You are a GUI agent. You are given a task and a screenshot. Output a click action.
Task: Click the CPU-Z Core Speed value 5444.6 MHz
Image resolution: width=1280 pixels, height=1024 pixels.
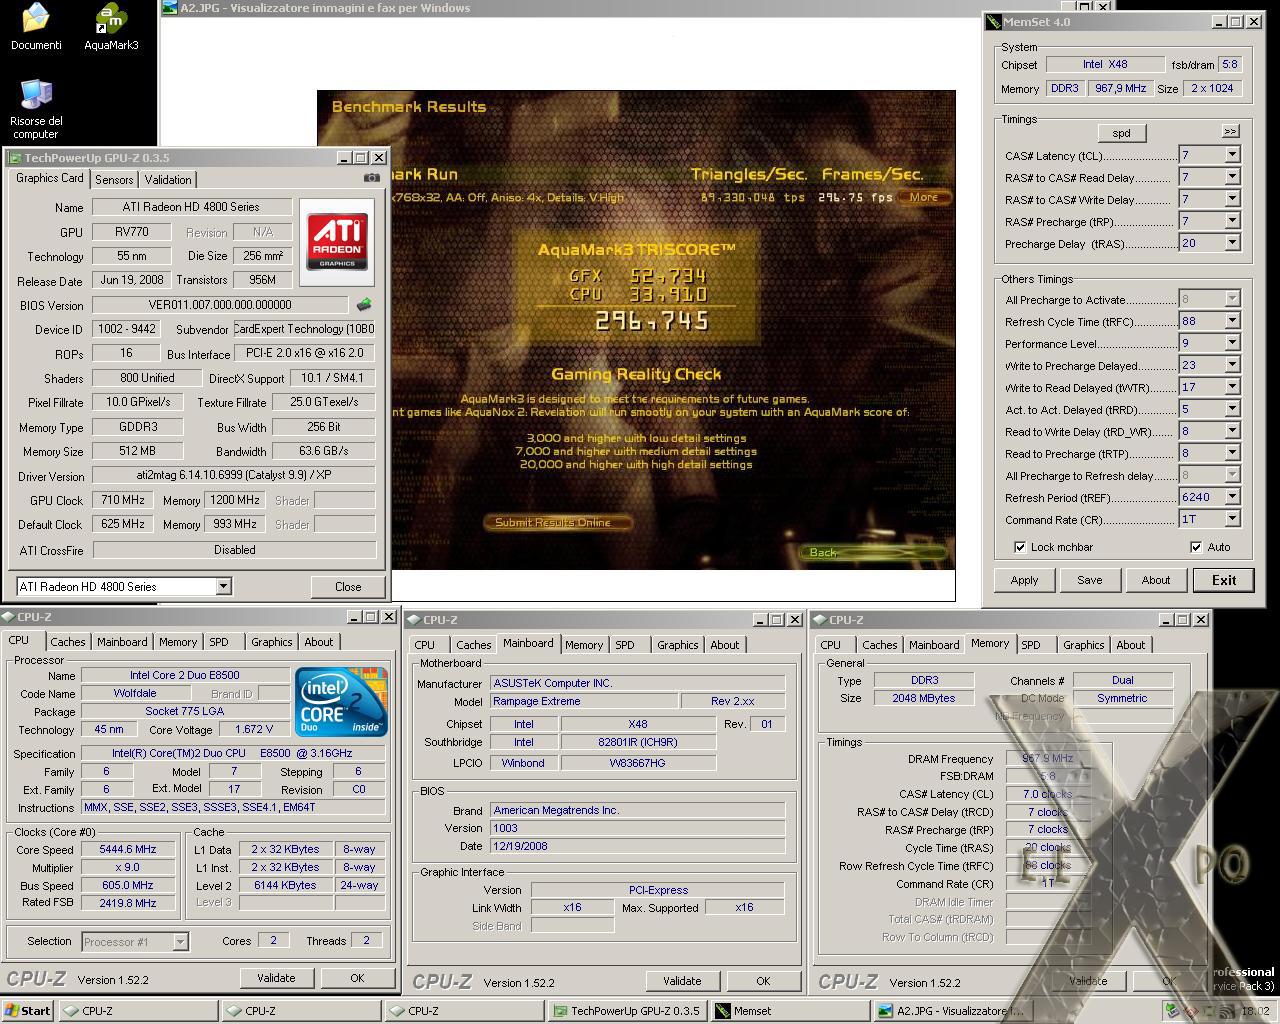click(128, 849)
